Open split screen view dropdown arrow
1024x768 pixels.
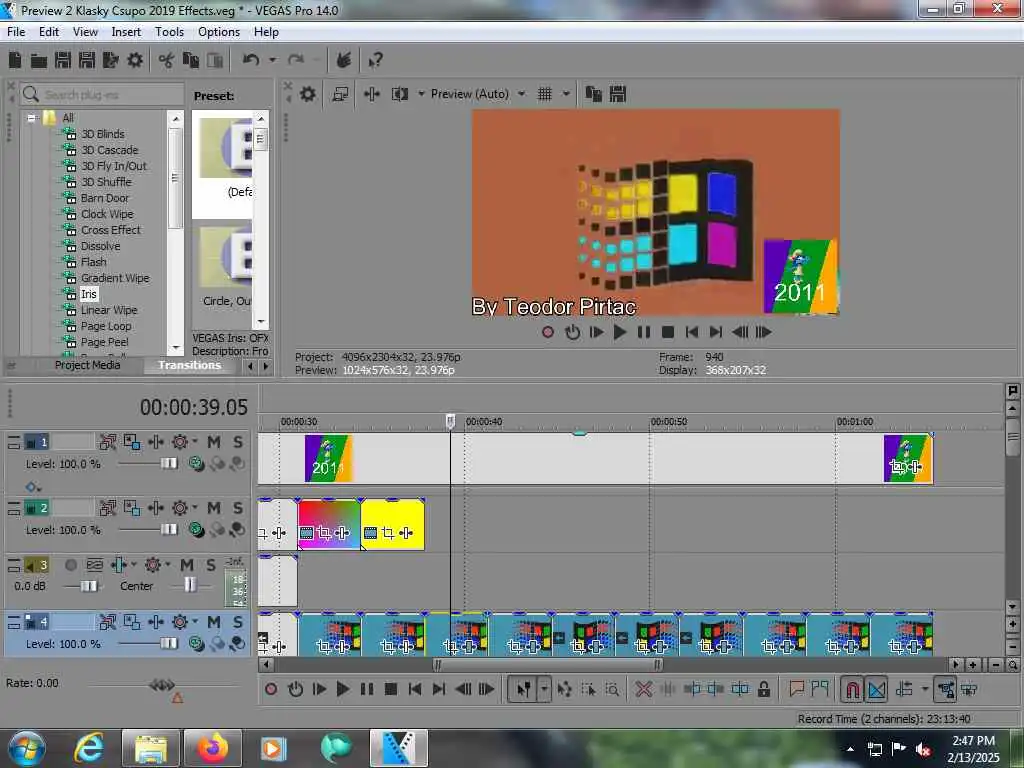[421, 94]
